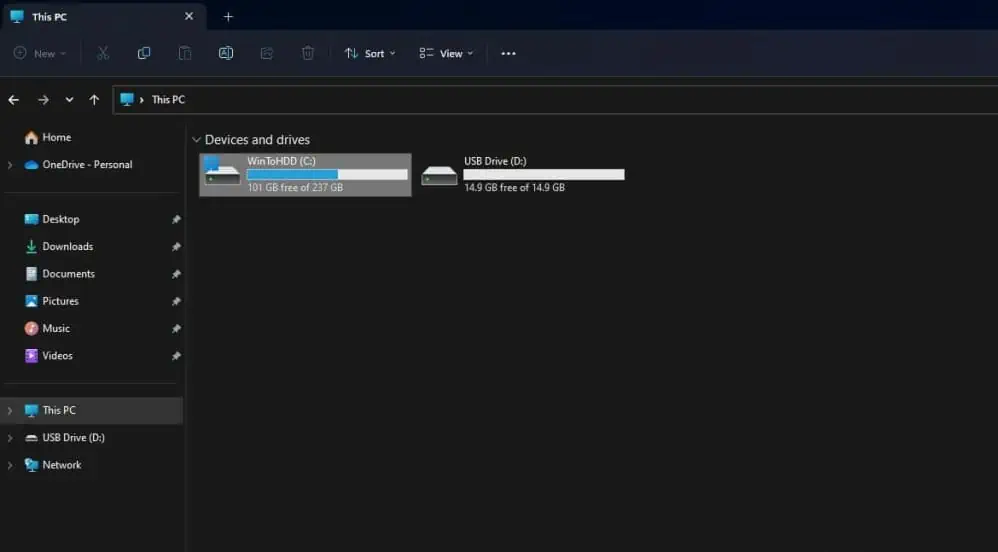This screenshot has height=552, width=998.
Task: Click the Delete trash can icon
Action: [308, 53]
